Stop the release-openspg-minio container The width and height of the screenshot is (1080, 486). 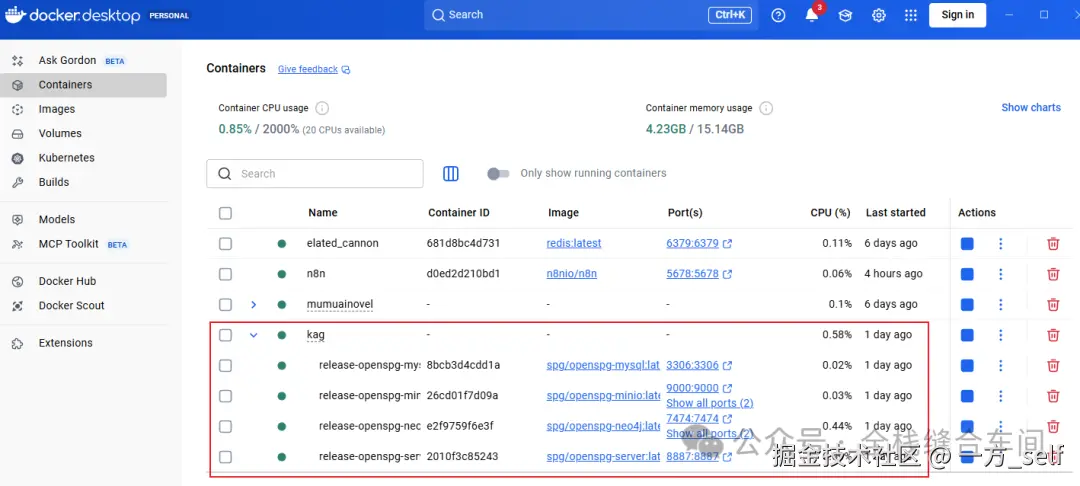(x=967, y=396)
